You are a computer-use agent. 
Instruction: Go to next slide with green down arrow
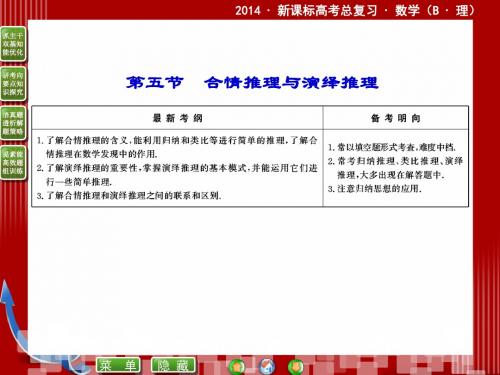296,367
